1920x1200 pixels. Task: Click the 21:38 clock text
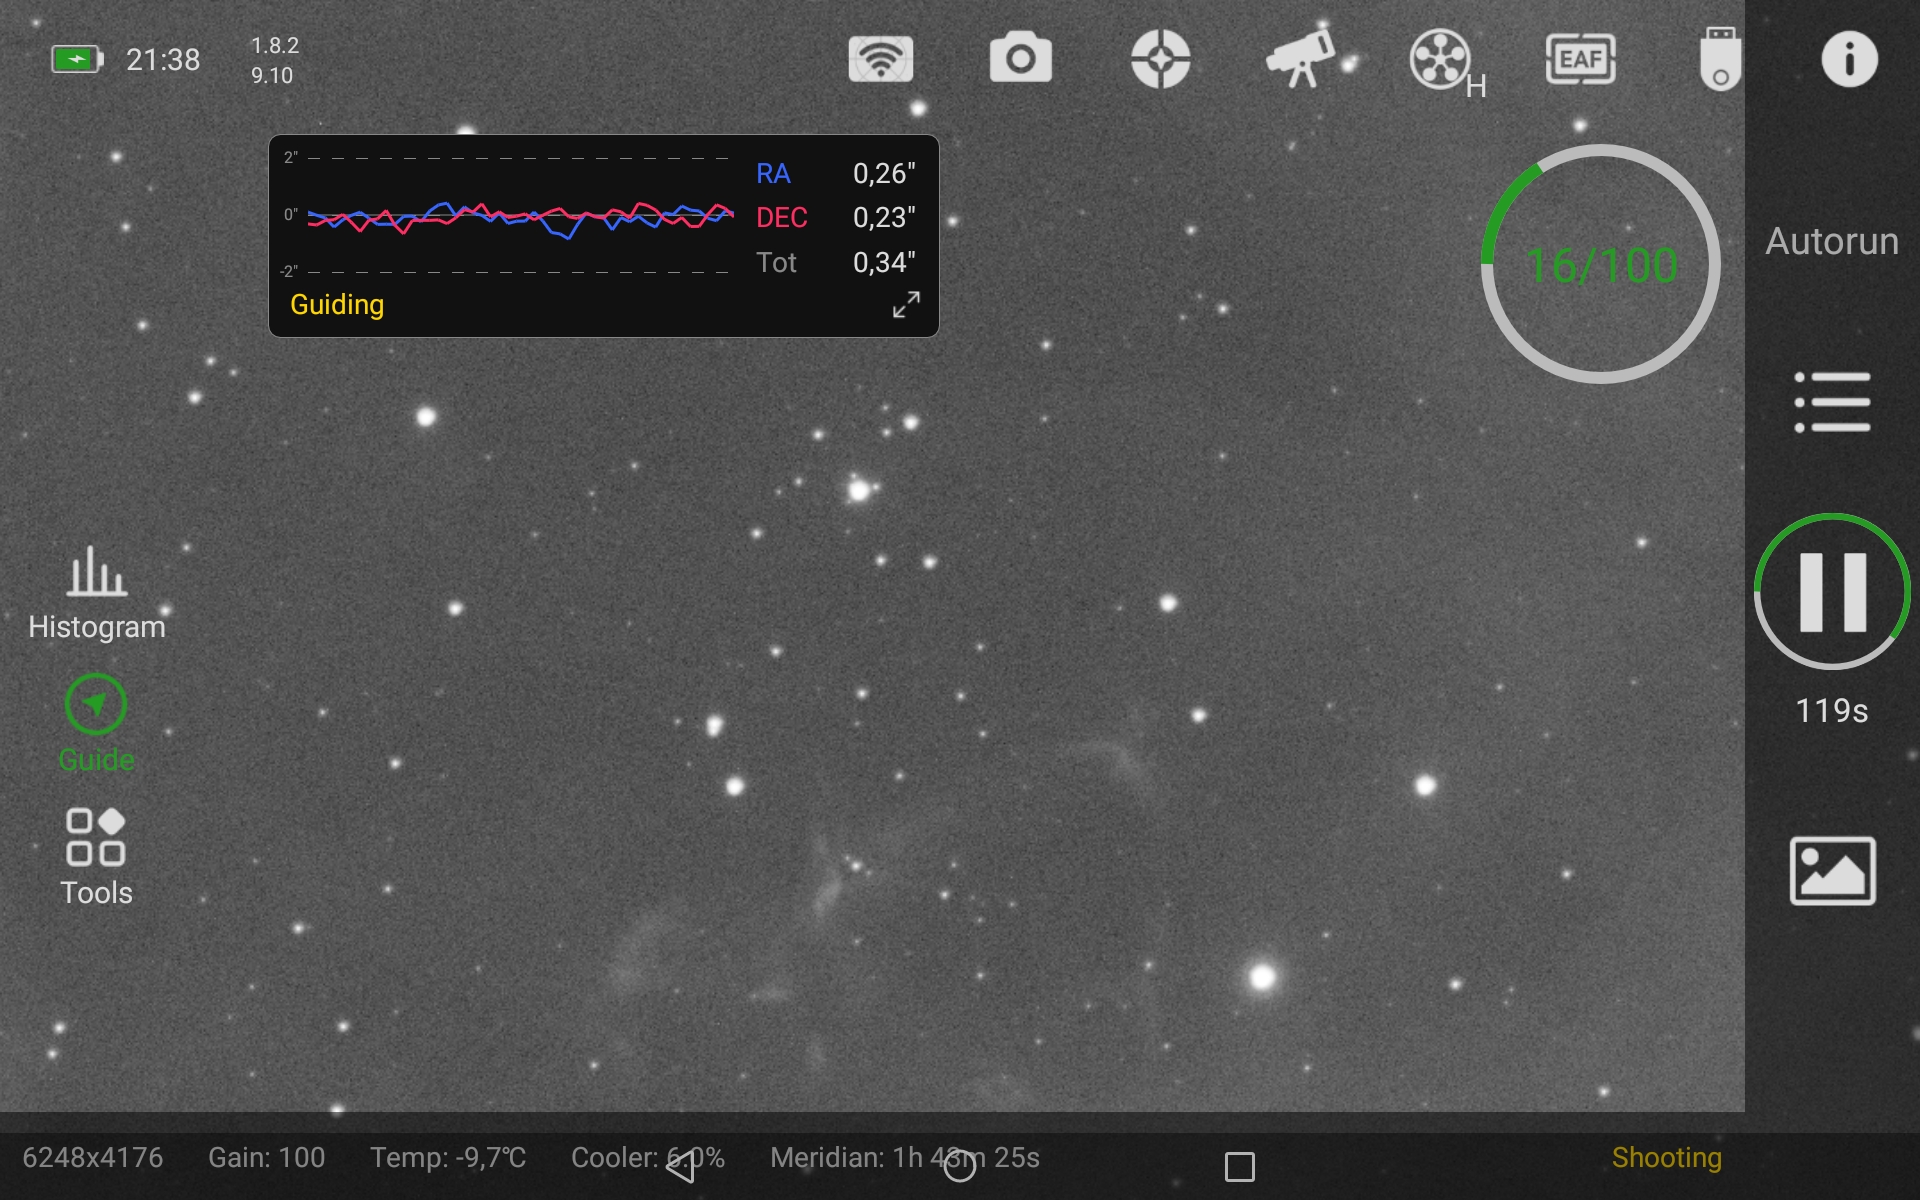click(x=163, y=60)
